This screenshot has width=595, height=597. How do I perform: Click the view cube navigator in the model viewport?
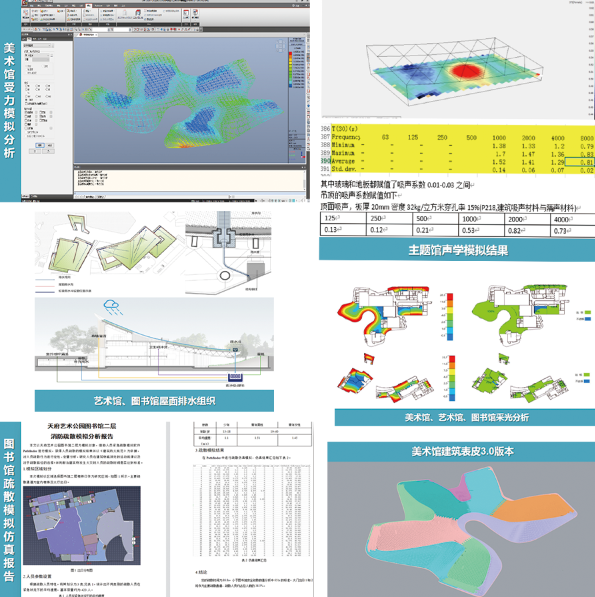(x=280, y=46)
